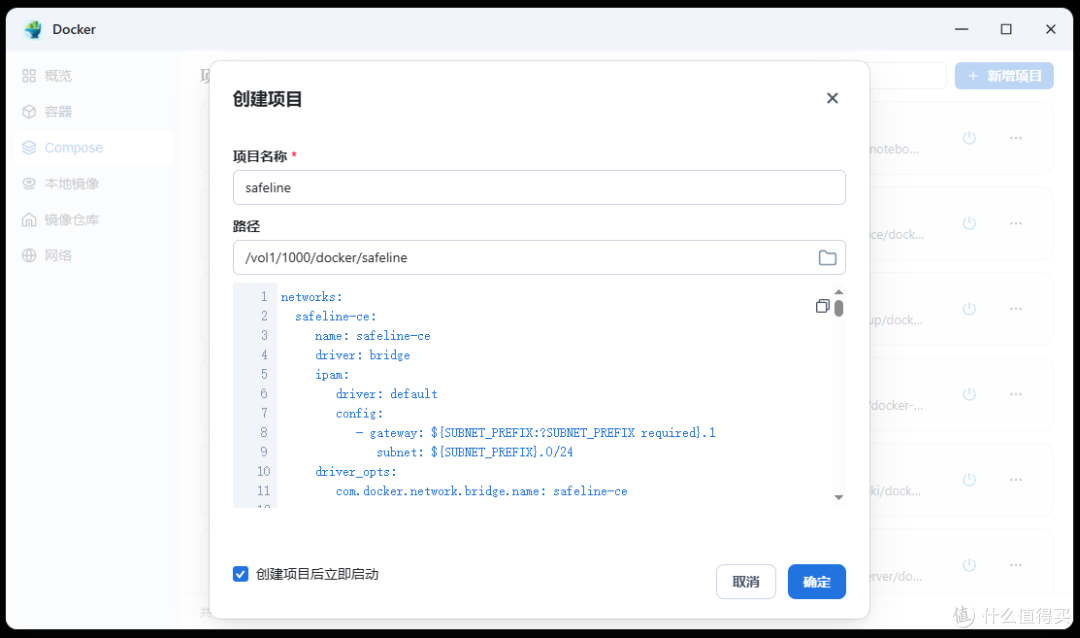Click the code editor scrollbar thumb
This screenshot has height=638, width=1080.
coord(838,308)
